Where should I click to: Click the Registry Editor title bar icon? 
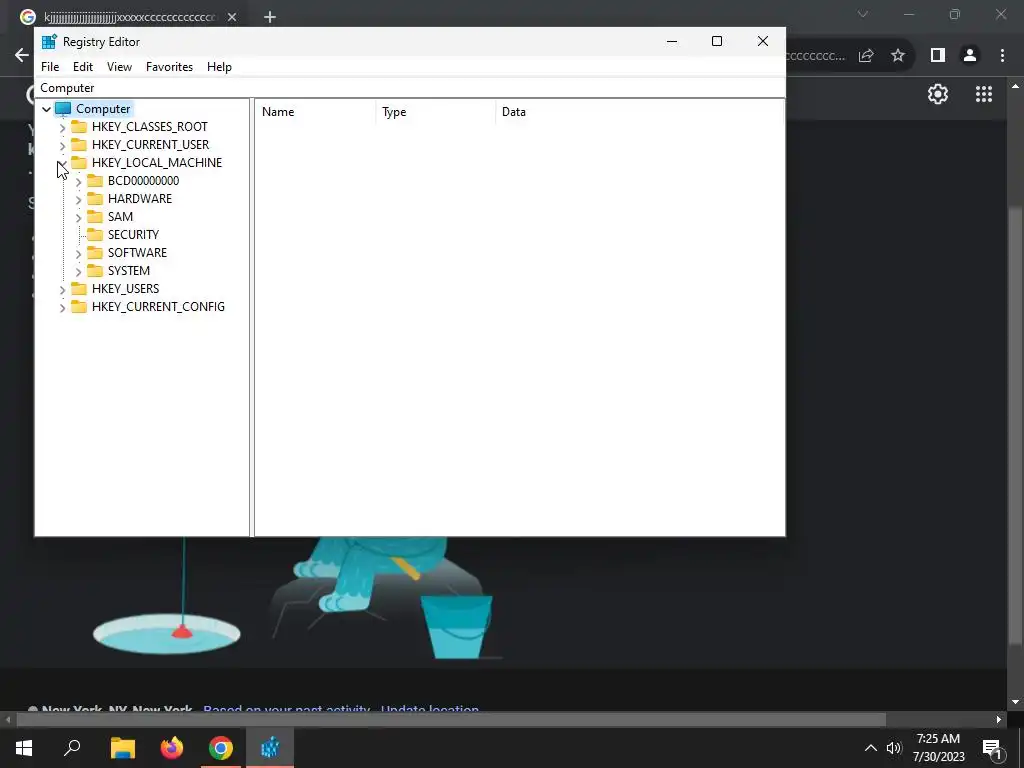click(x=49, y=42)
